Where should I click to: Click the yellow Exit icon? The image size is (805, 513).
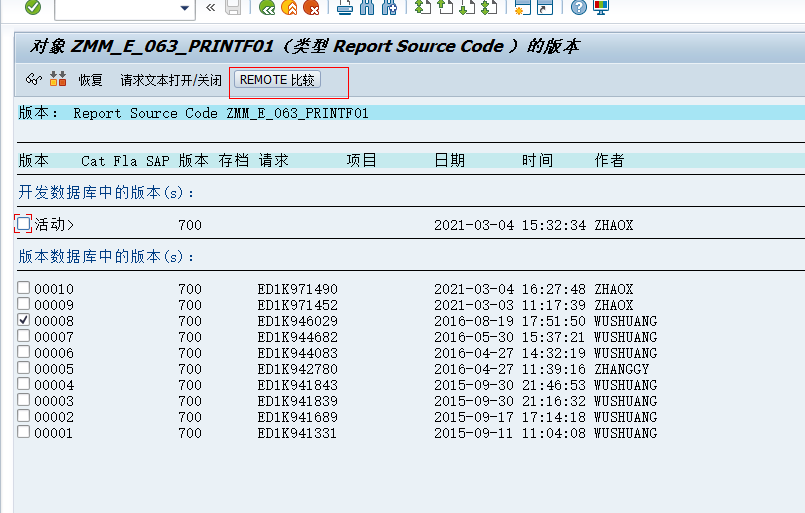point(289,7)
